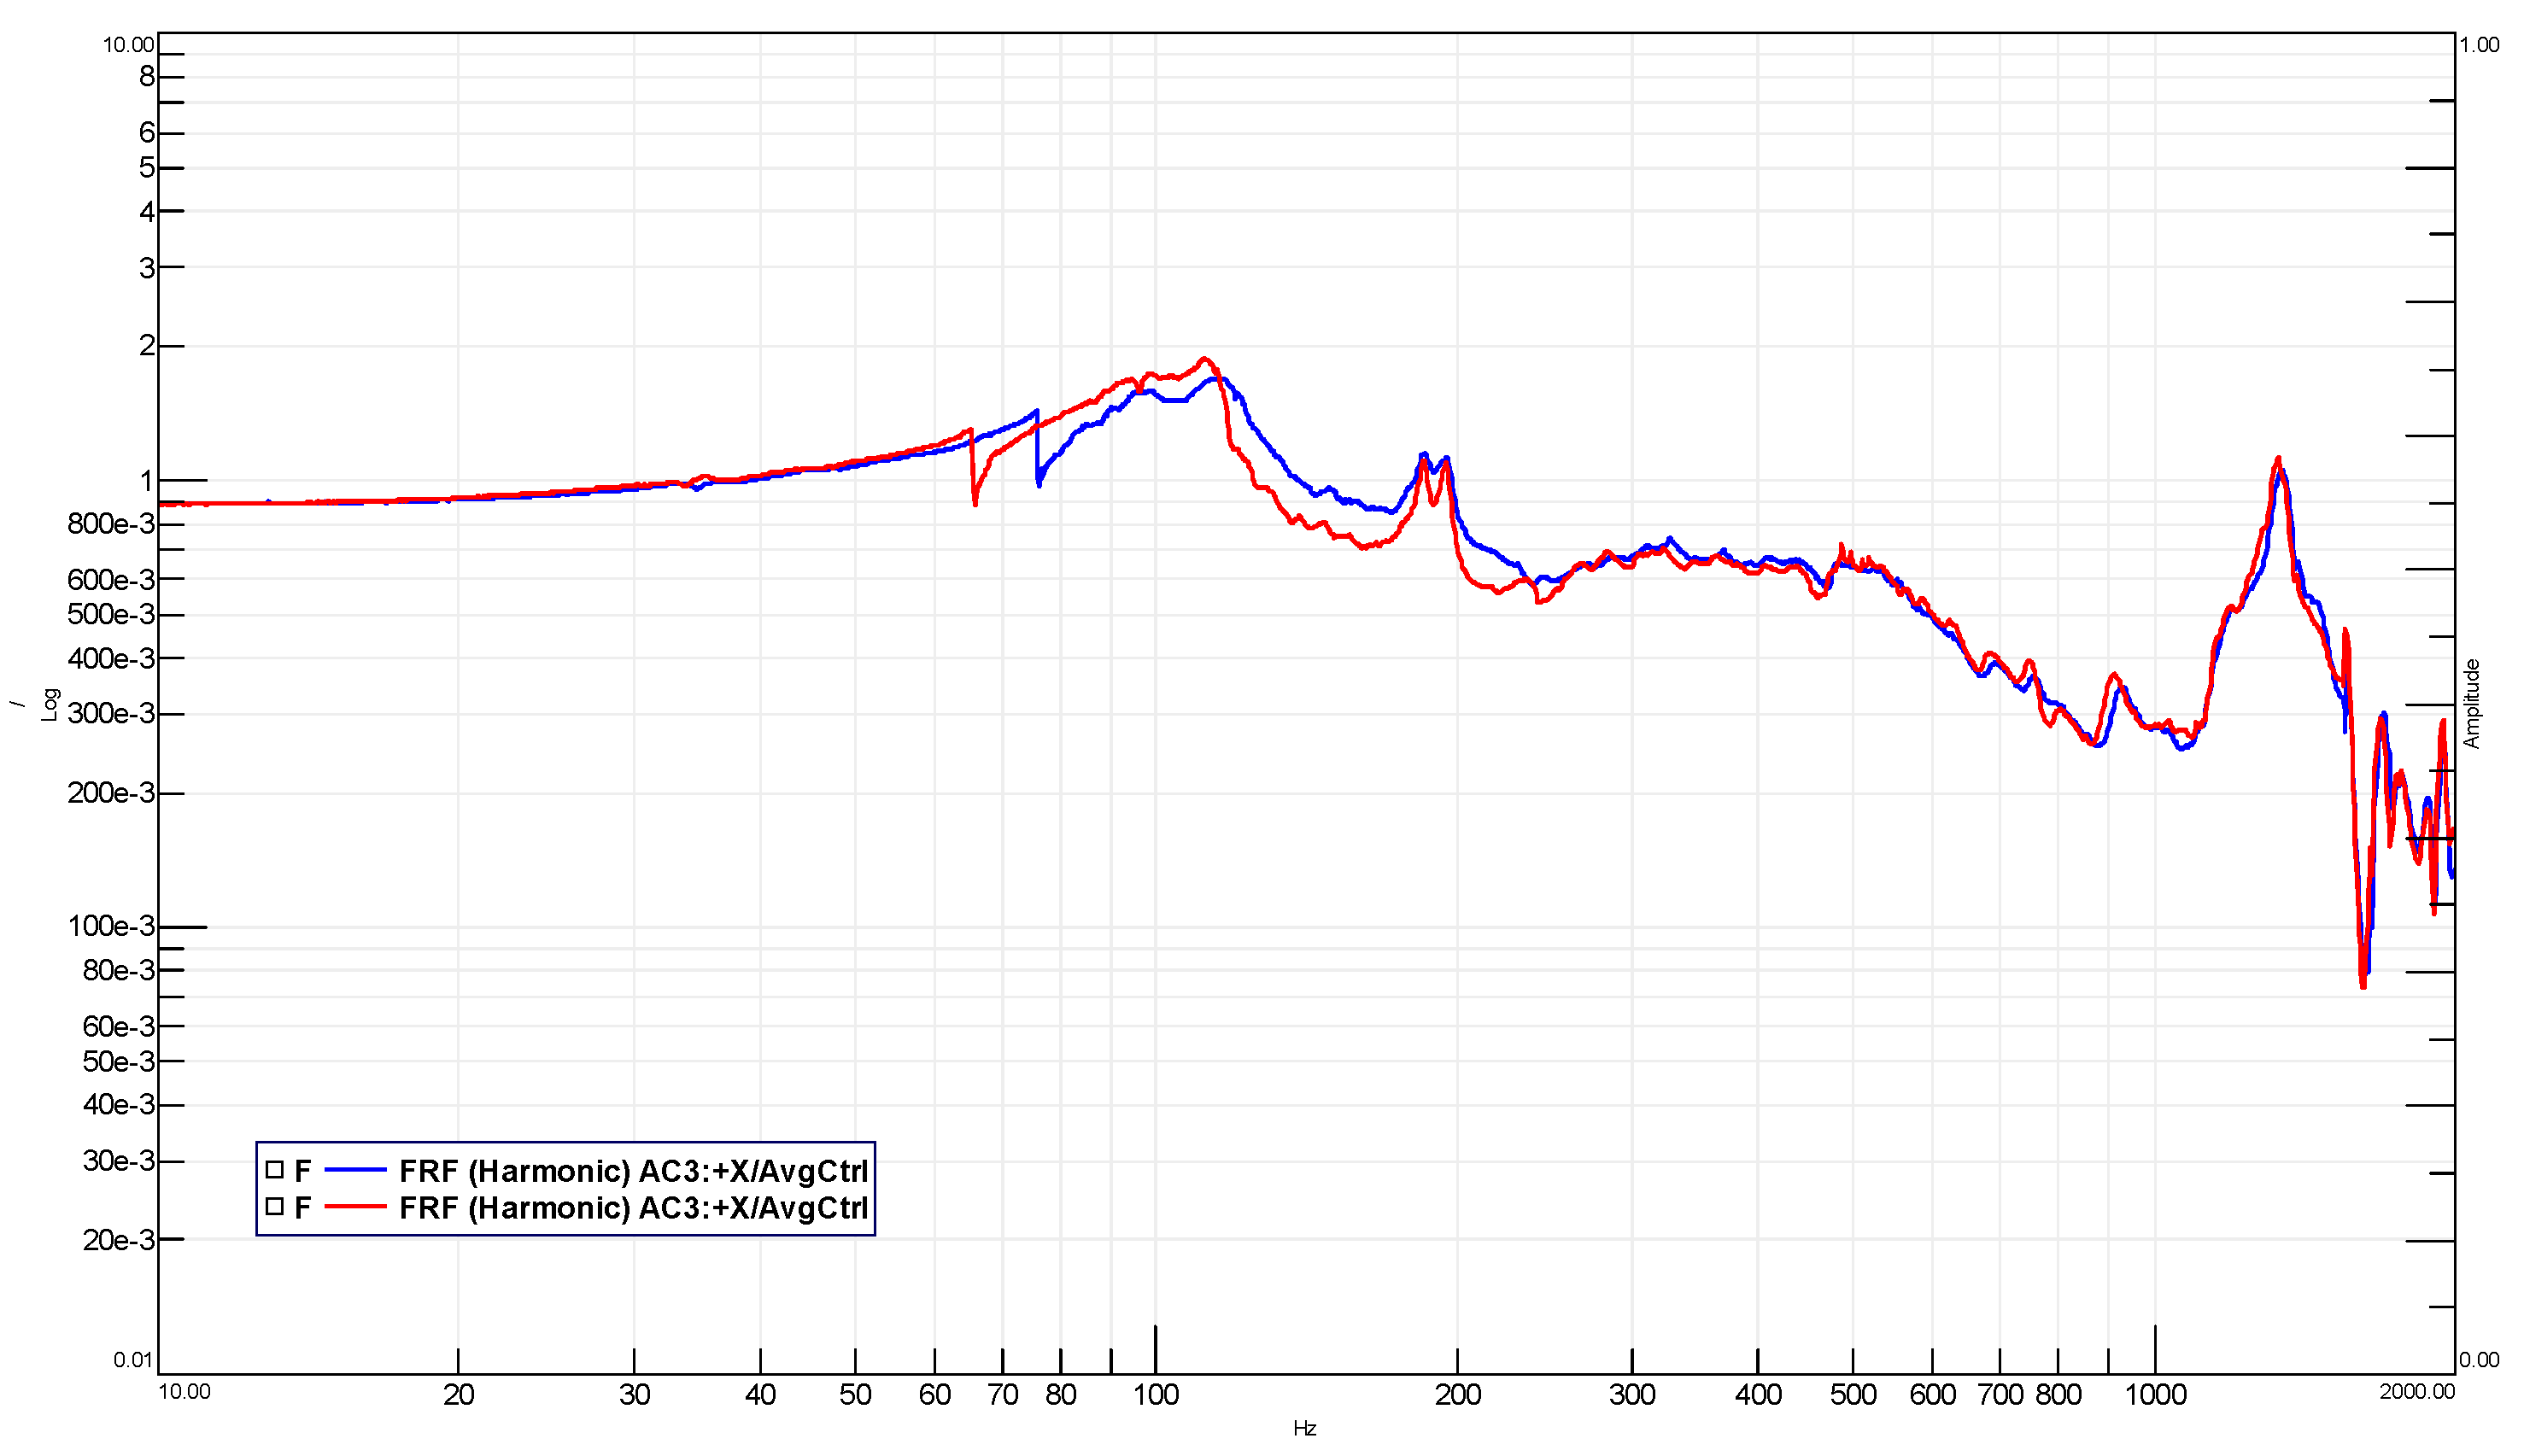Click the 1000 tick label on X-axis

(2155, 1395)
